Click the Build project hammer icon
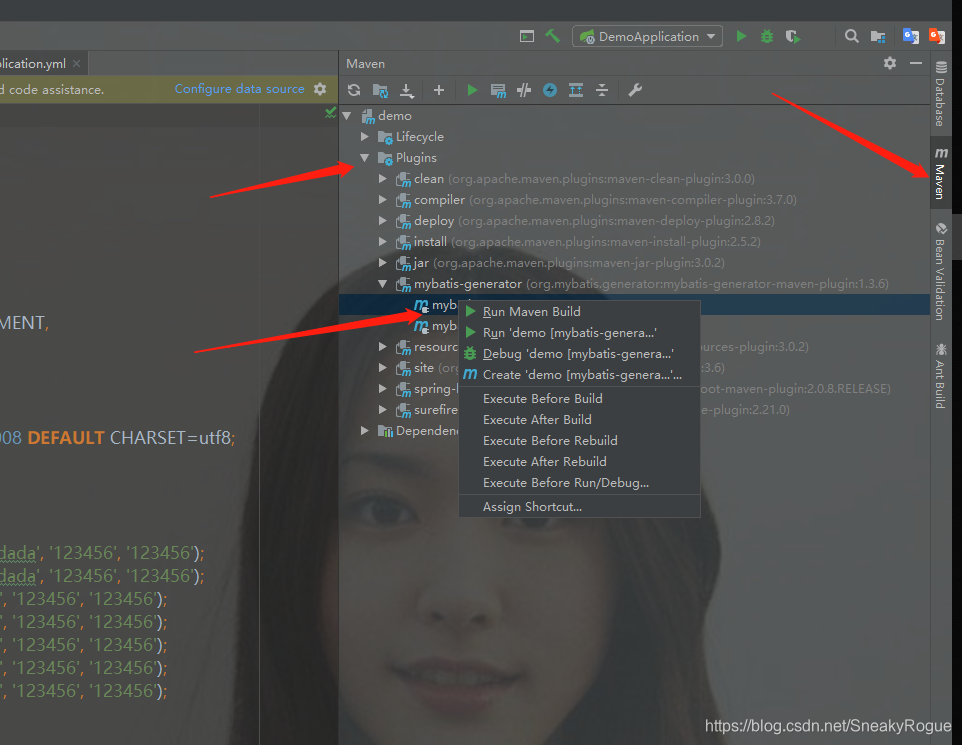 (553, 36)
